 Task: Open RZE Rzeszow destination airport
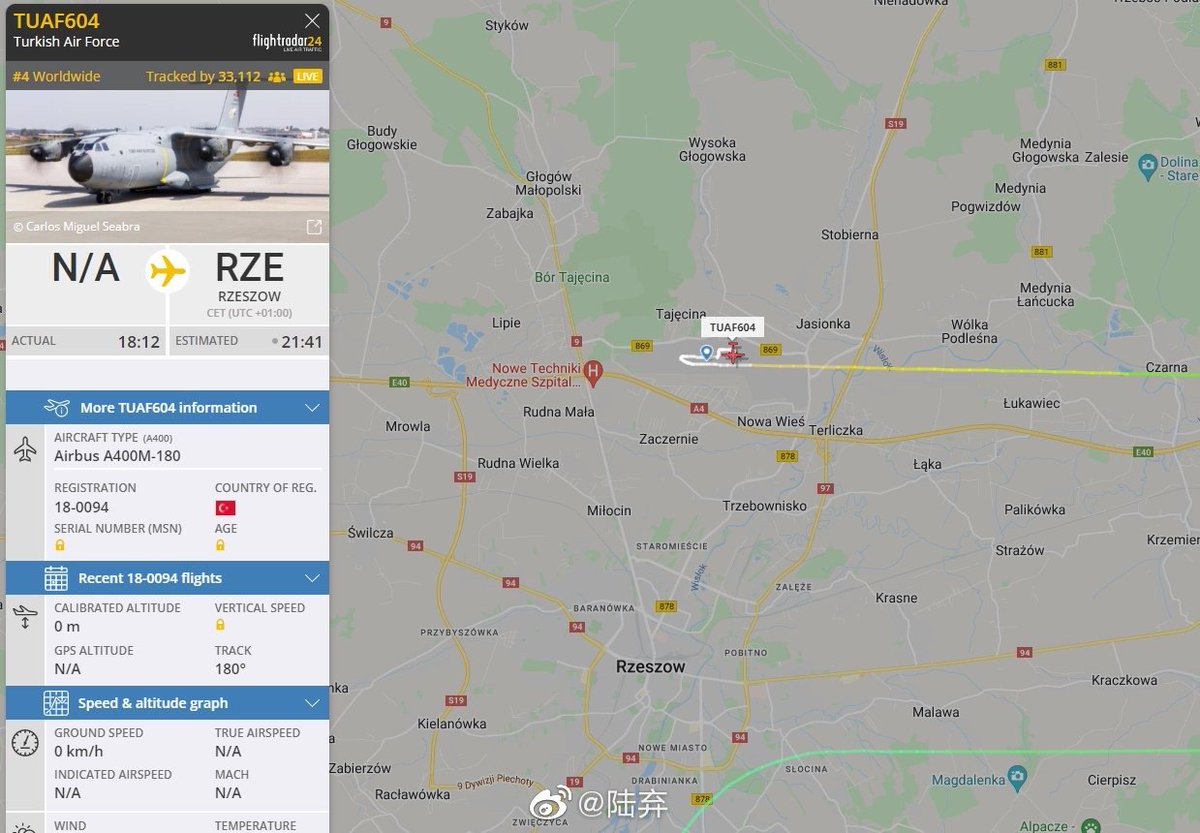tap(249, 277)
